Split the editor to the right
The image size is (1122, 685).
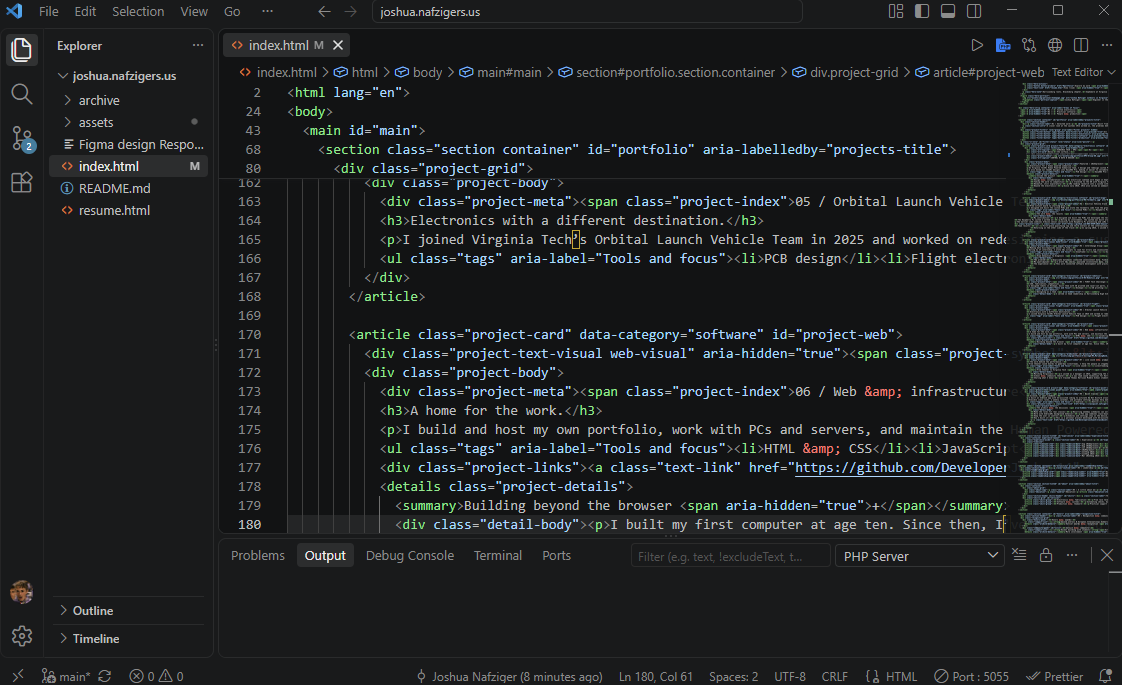pyautogui.click(x=1081, y=45)
